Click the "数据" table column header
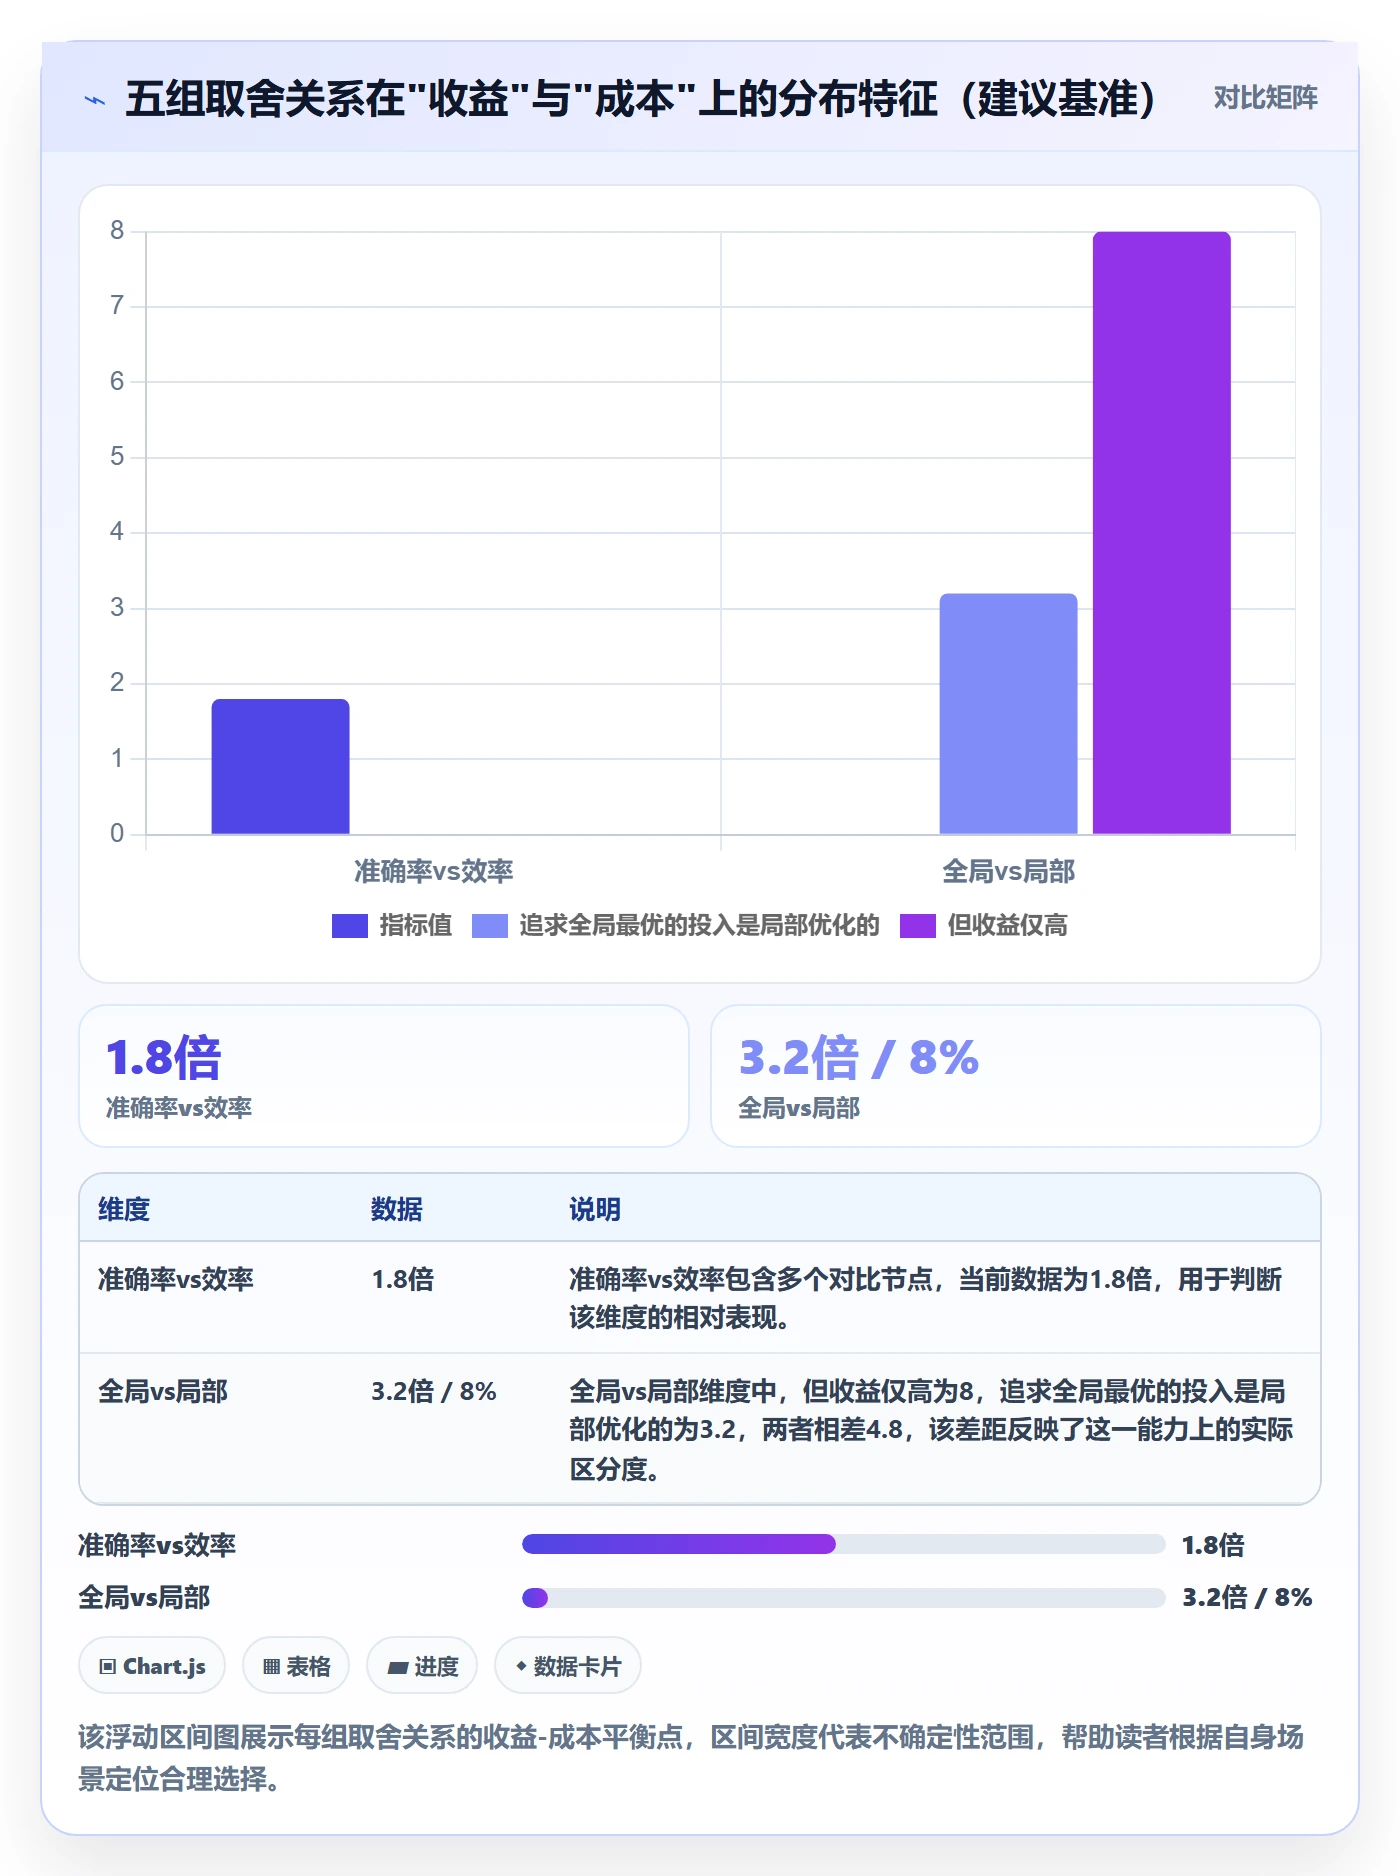This screenshot has width=1400, height=1876. (397, 1209)
